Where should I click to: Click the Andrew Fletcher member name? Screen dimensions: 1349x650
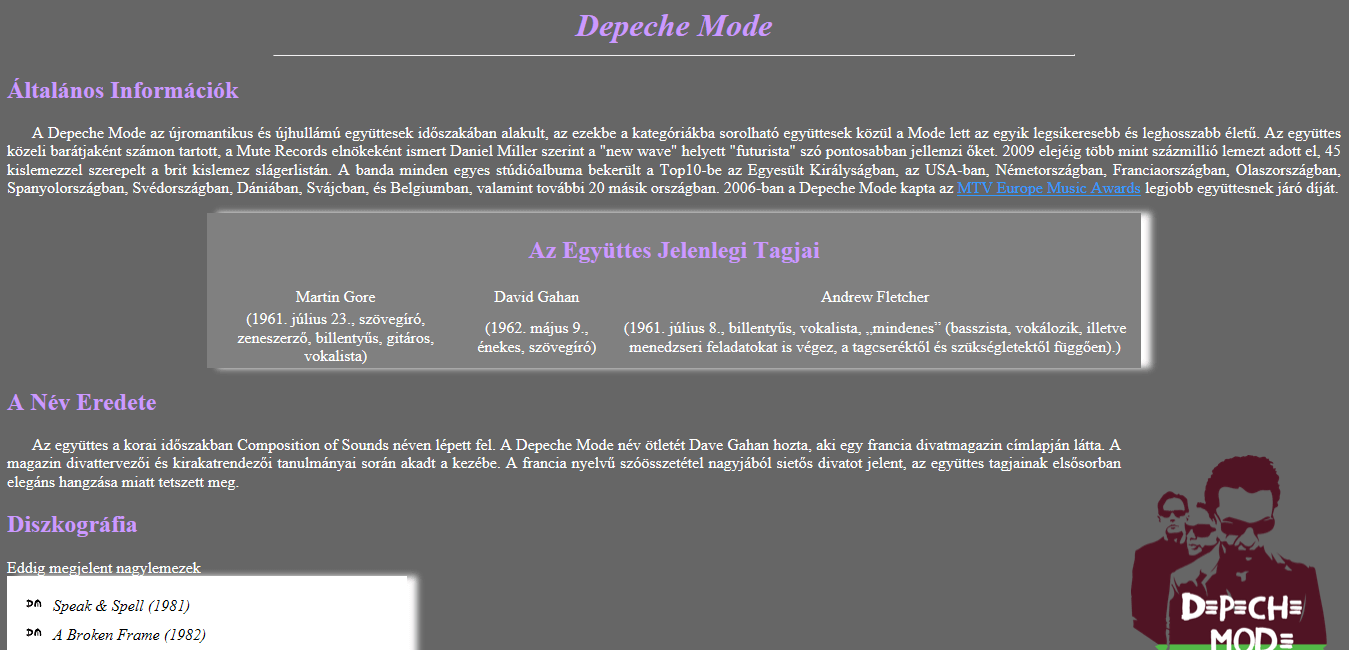click(875, 297)
